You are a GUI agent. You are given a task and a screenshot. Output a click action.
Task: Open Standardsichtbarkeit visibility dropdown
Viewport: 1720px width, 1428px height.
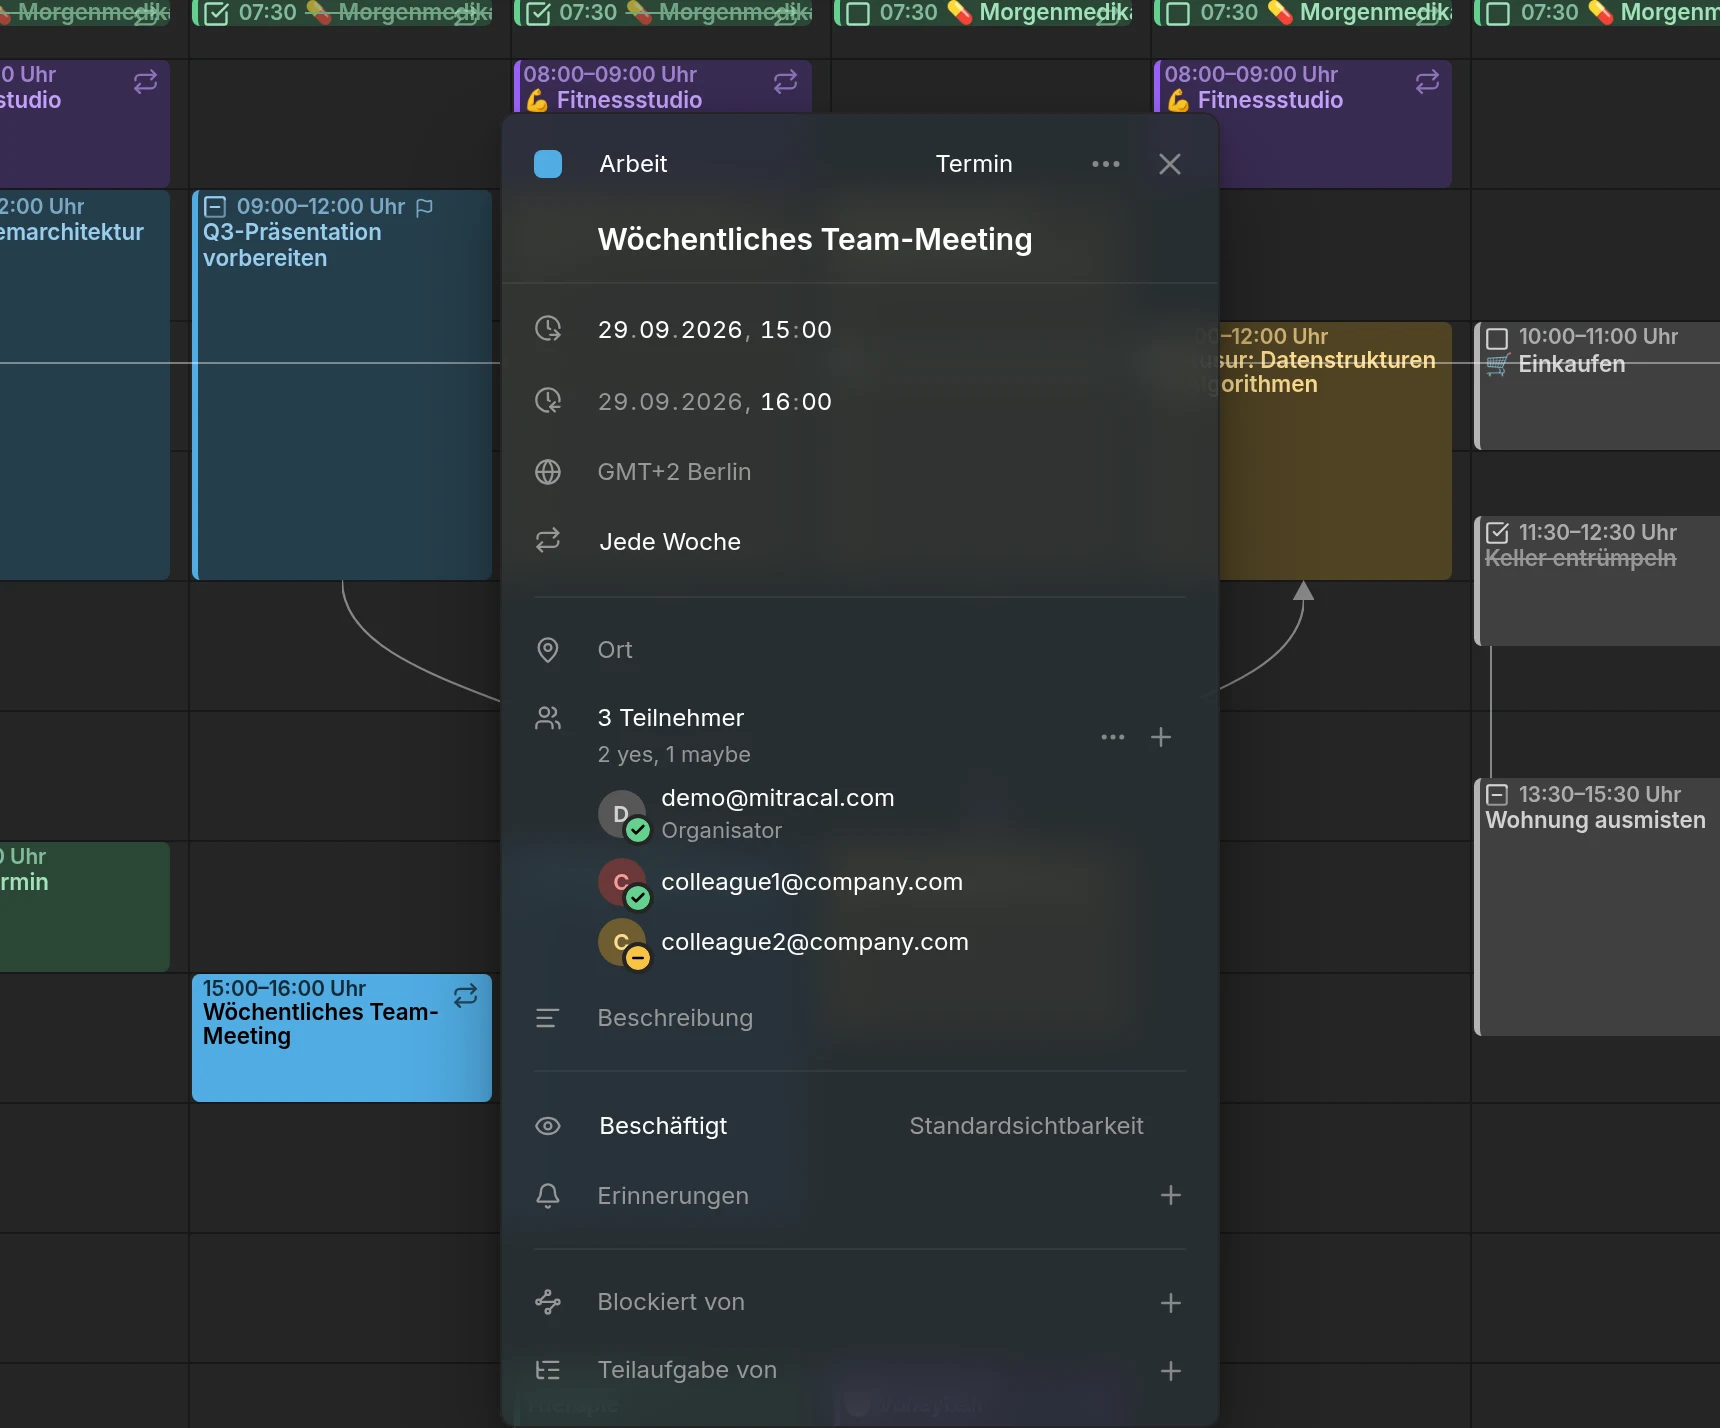1026,1126
